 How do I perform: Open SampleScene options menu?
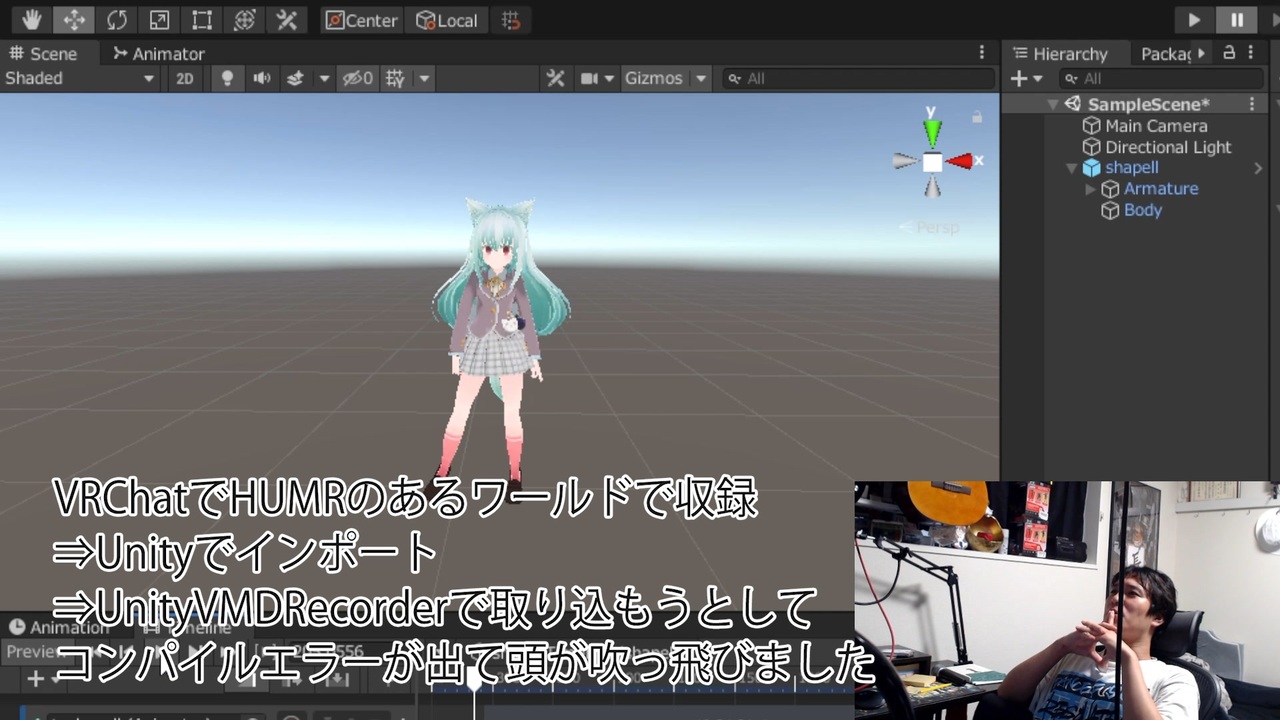pyautogui.click(x=1252, y=104)
